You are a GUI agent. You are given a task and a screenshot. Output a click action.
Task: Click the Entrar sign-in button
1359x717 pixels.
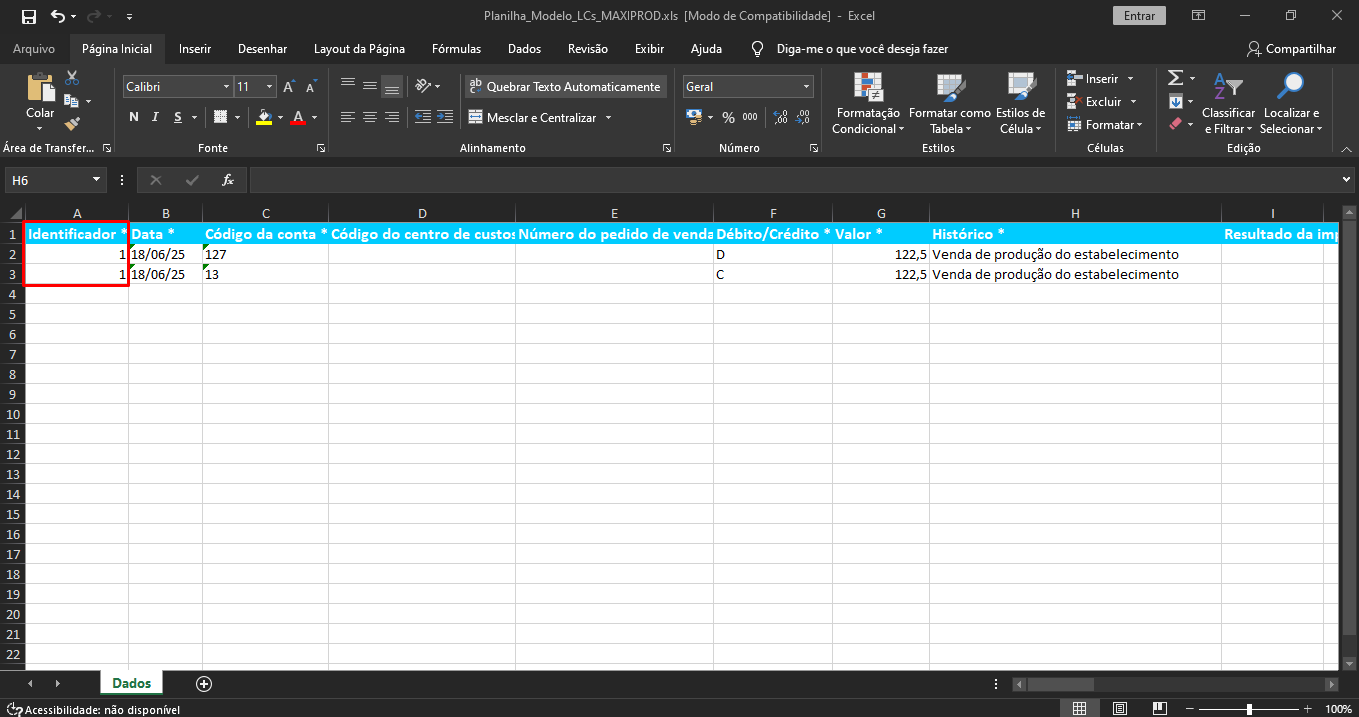point(1139,16)
